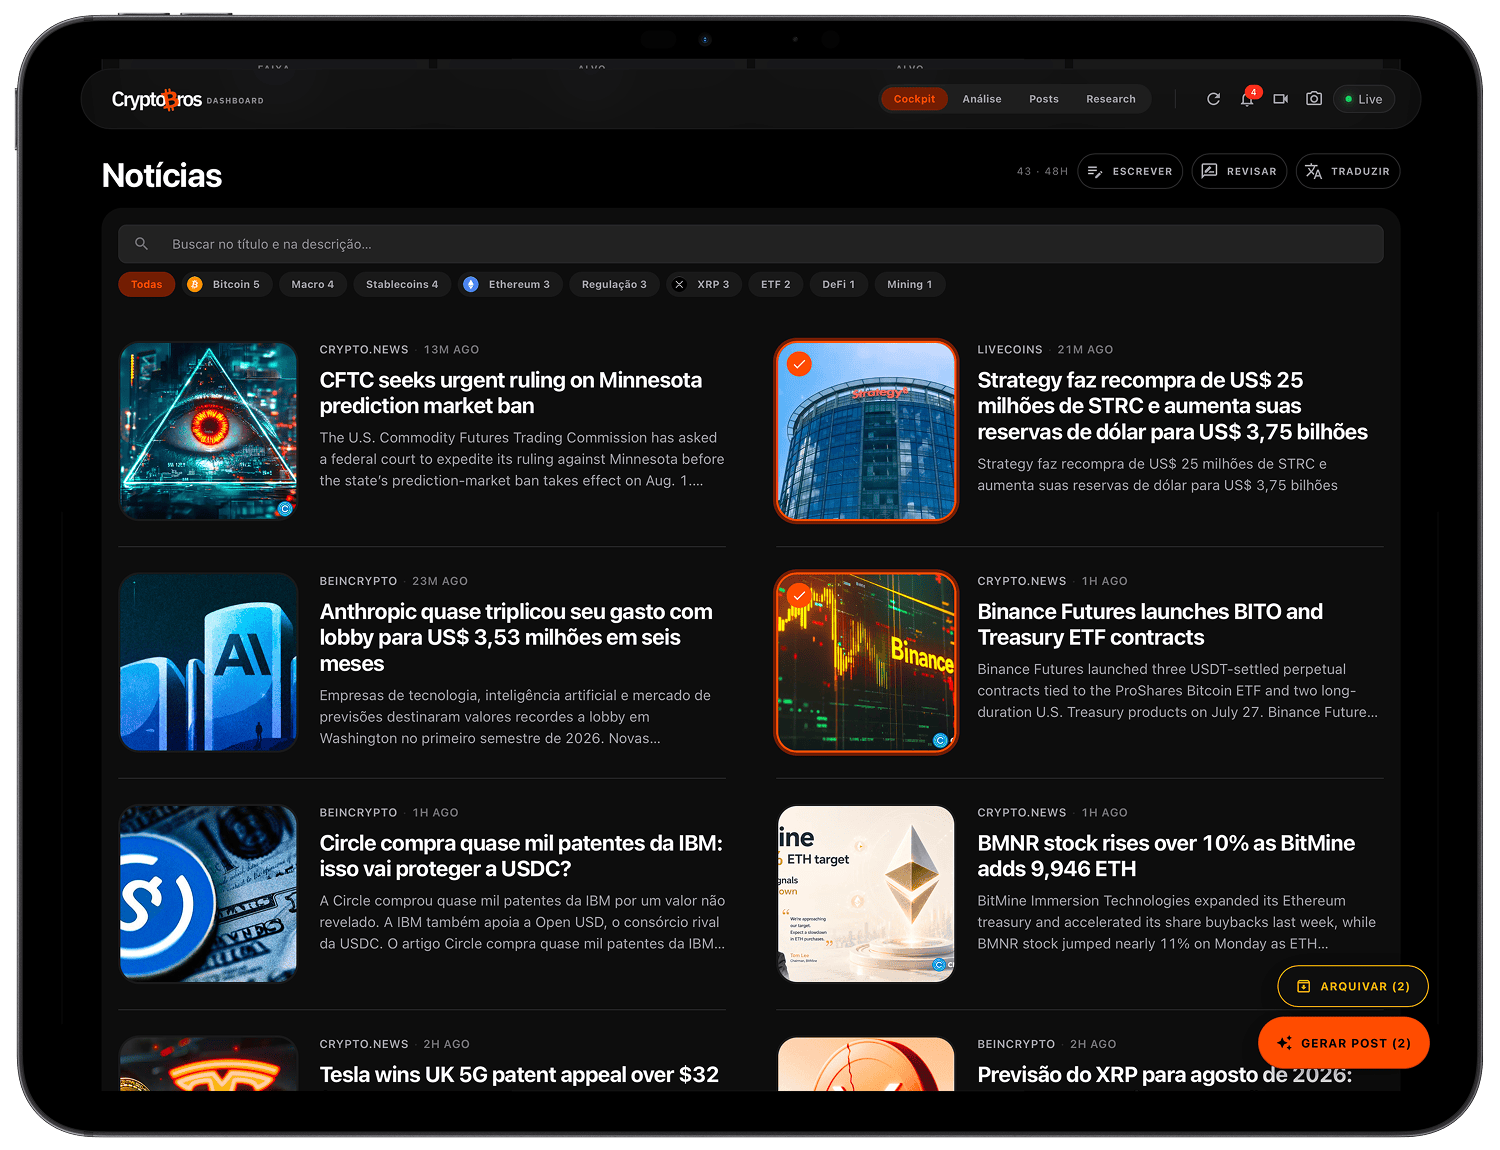Viewport: 1500px width, 1150px height.
Task: Open Previsão do XRP headline
Action: click(x=1164, y=1075)
